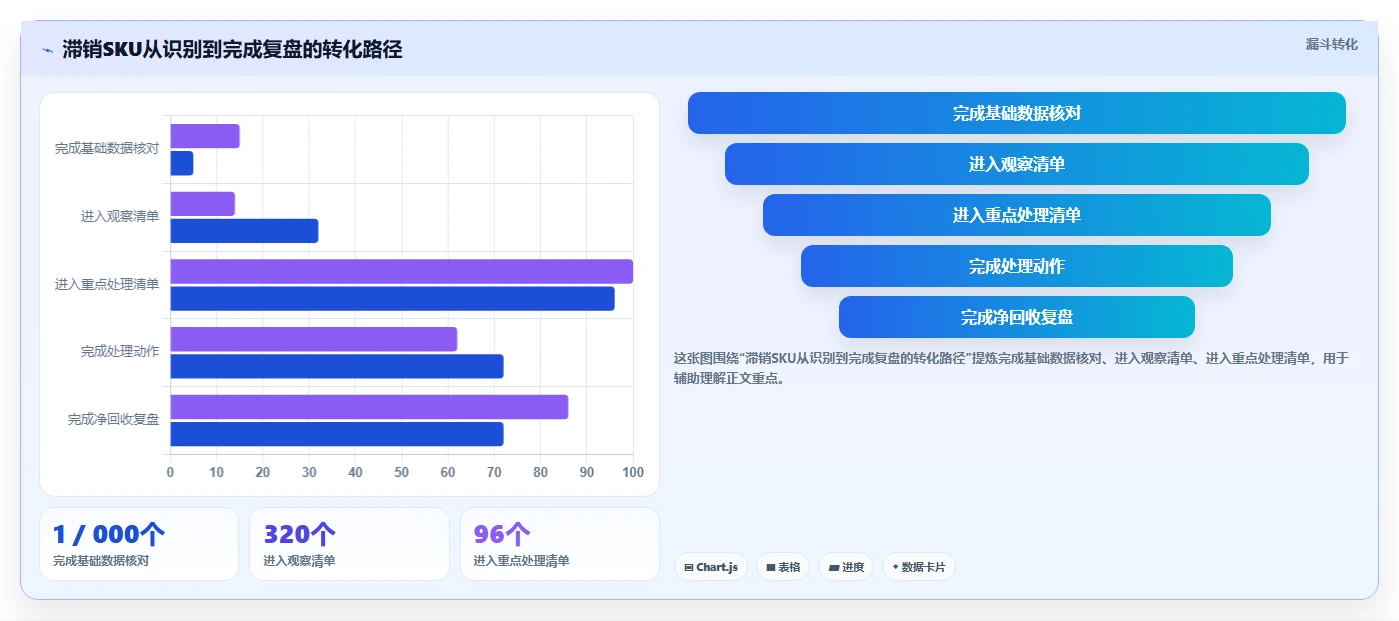
Task: Click the x-axis tick label 50
Action: (402, 472)
